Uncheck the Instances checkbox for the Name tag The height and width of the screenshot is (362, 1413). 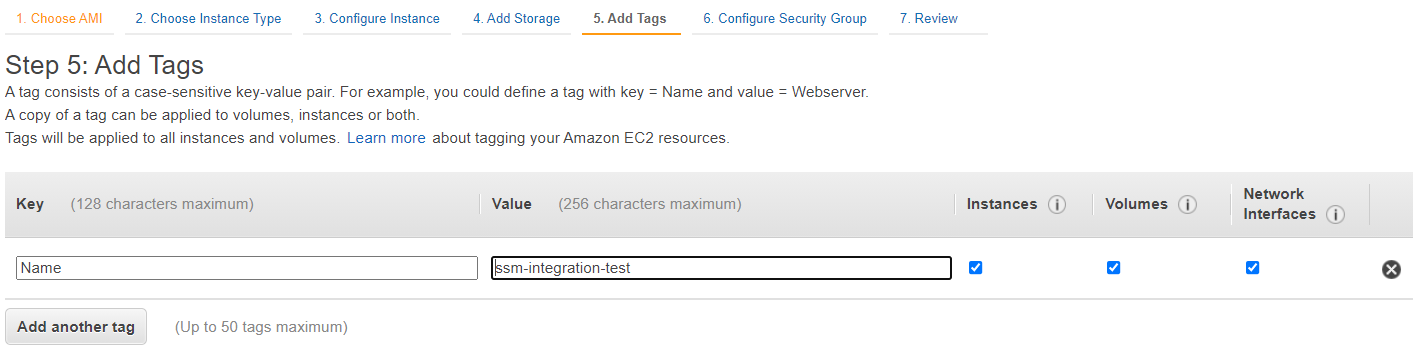(x=976, y=268)
